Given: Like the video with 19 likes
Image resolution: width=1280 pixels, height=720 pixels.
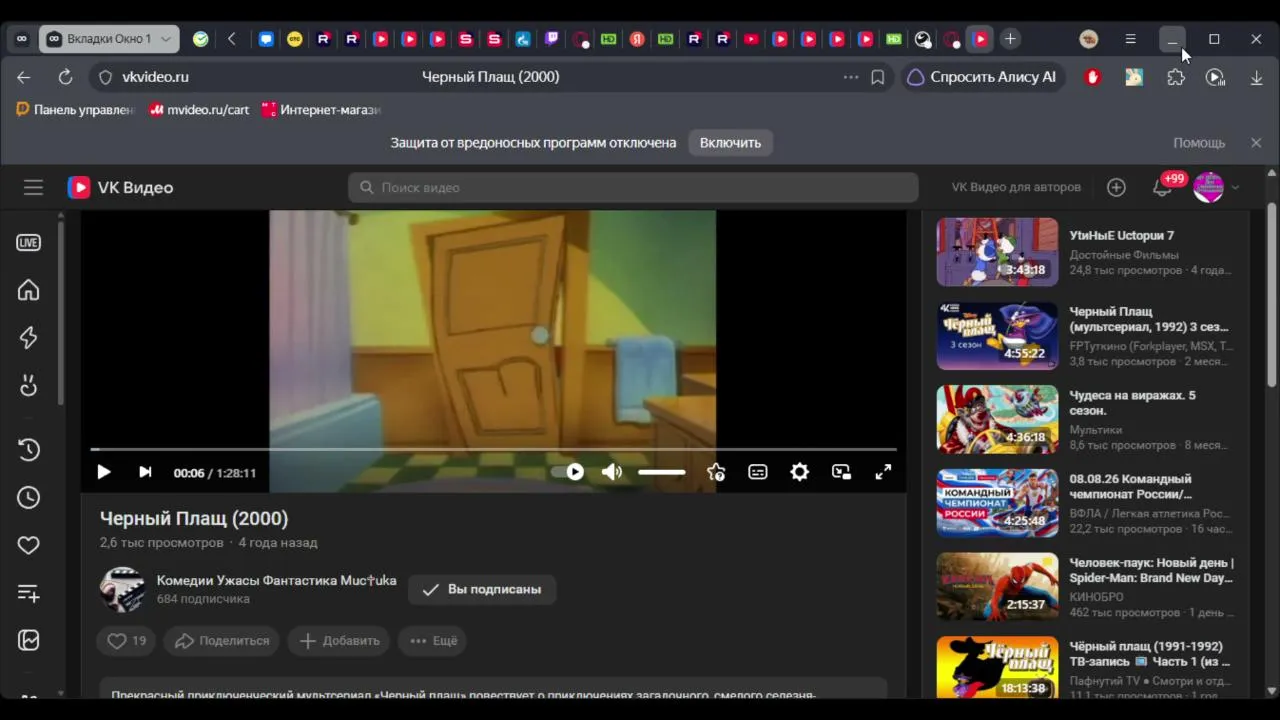Looking at the screenshot, I should click(127, 641).
